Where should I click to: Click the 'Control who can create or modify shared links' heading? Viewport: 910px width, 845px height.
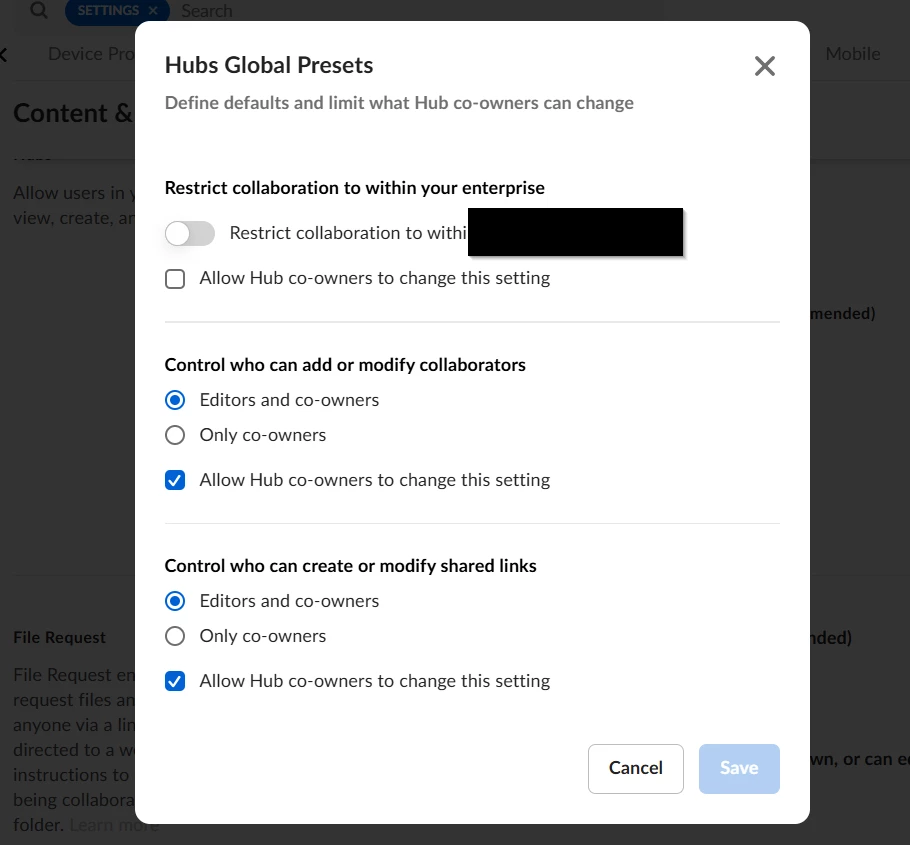[351, 566]
